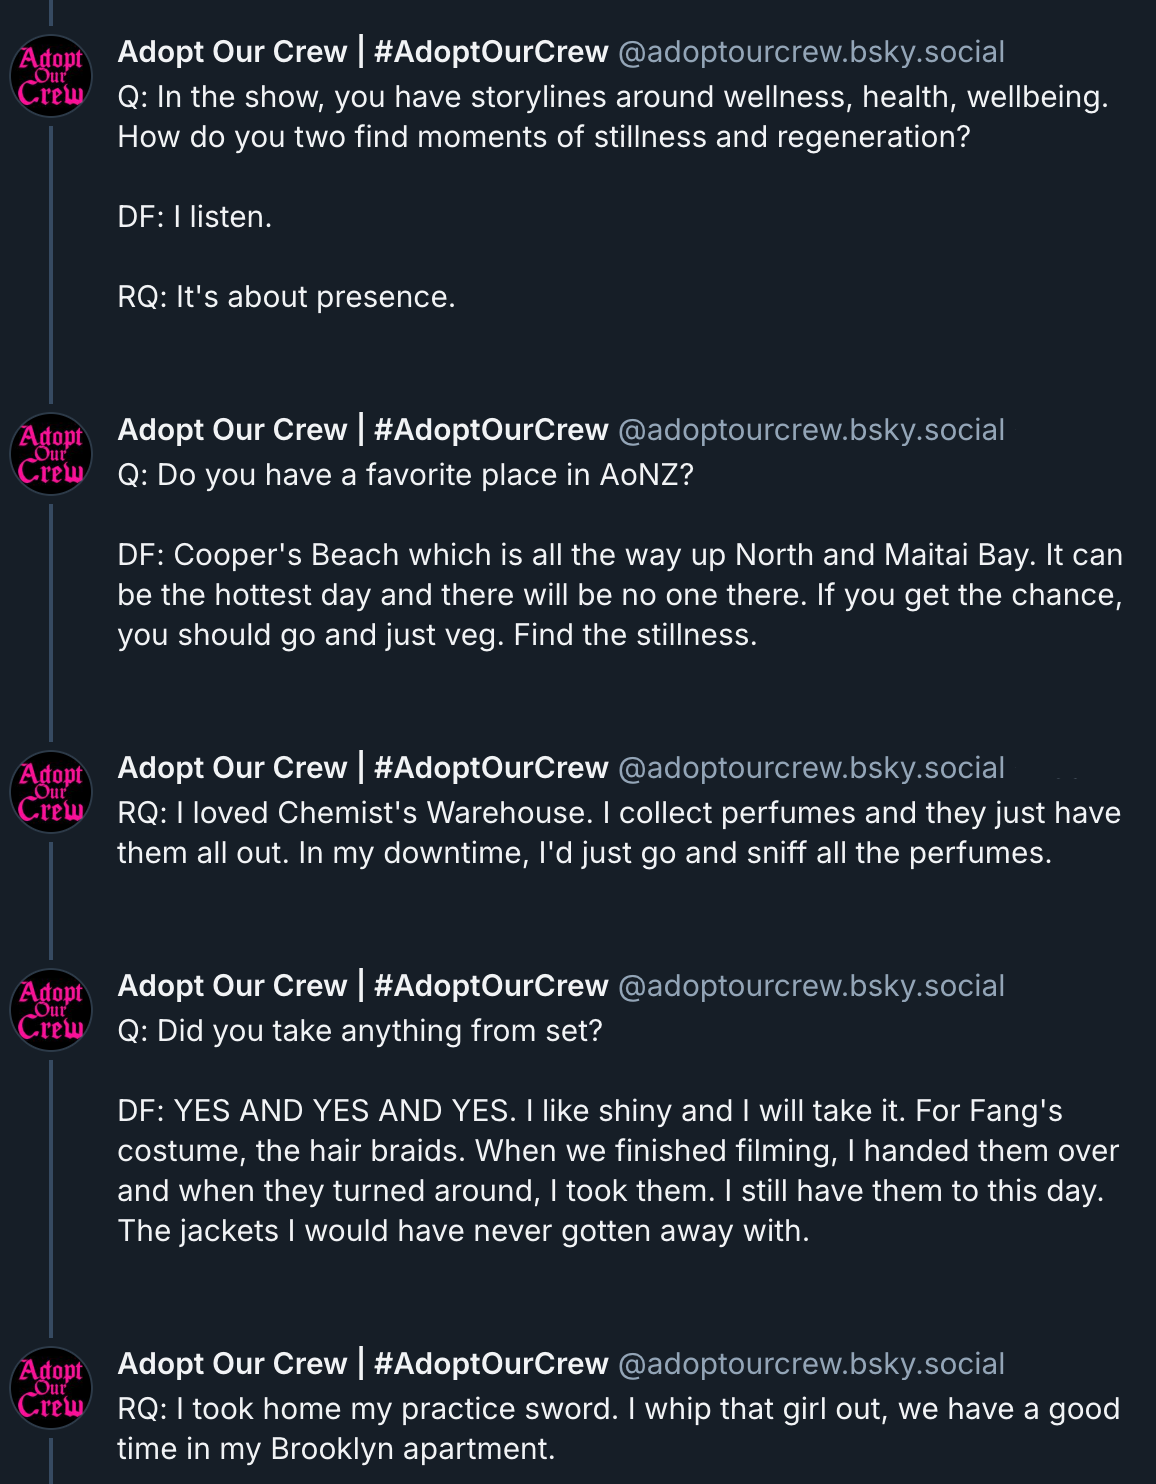Click avatar beside the wellness storylines post

(51, 77)
